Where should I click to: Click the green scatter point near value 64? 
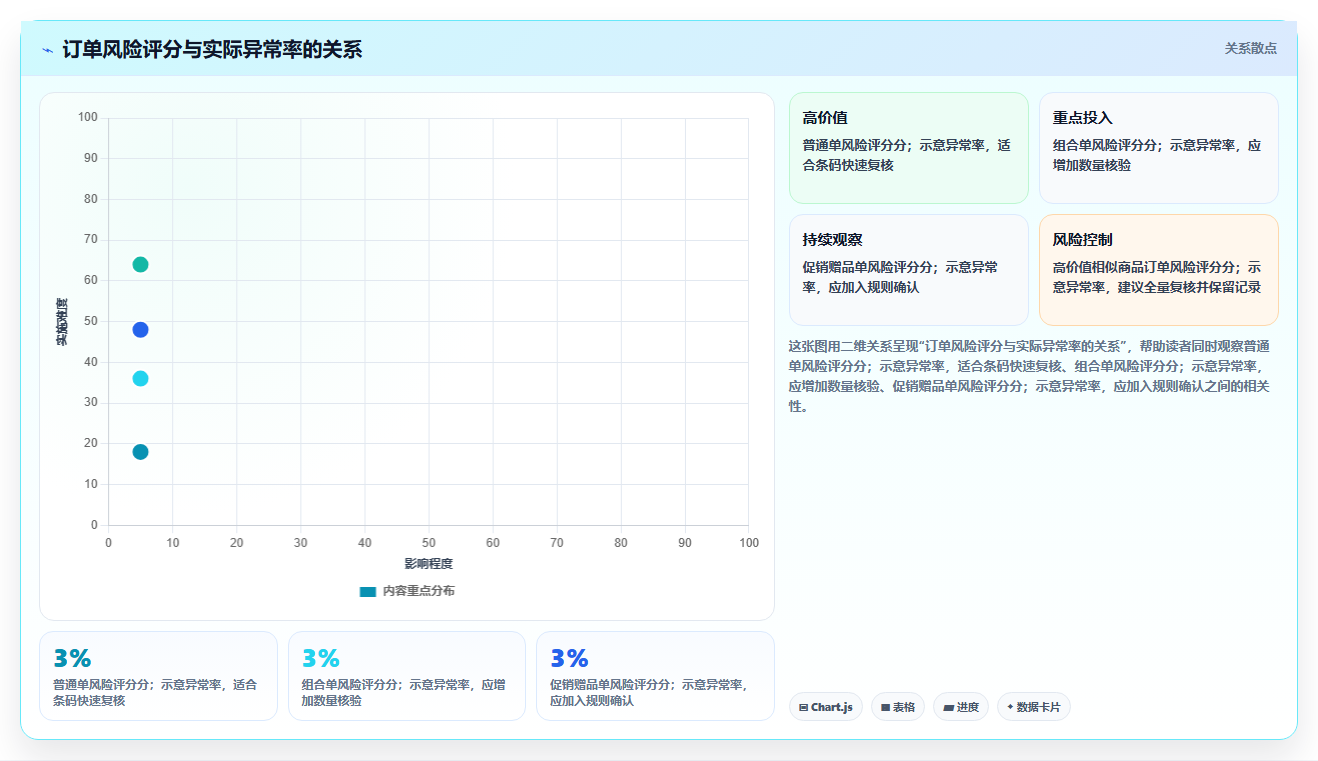pos(140,265)
